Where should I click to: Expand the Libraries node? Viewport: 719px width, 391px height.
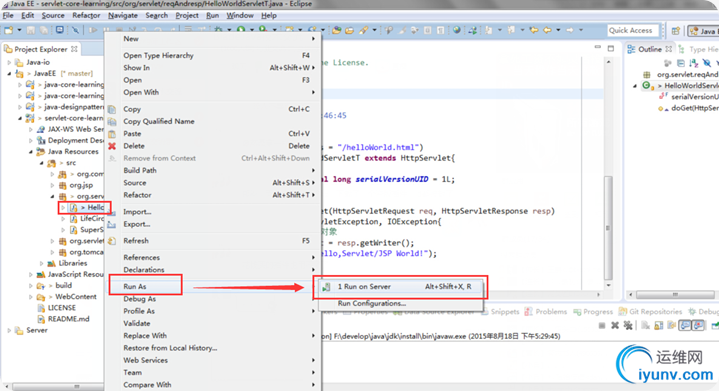tap(42, 263)
